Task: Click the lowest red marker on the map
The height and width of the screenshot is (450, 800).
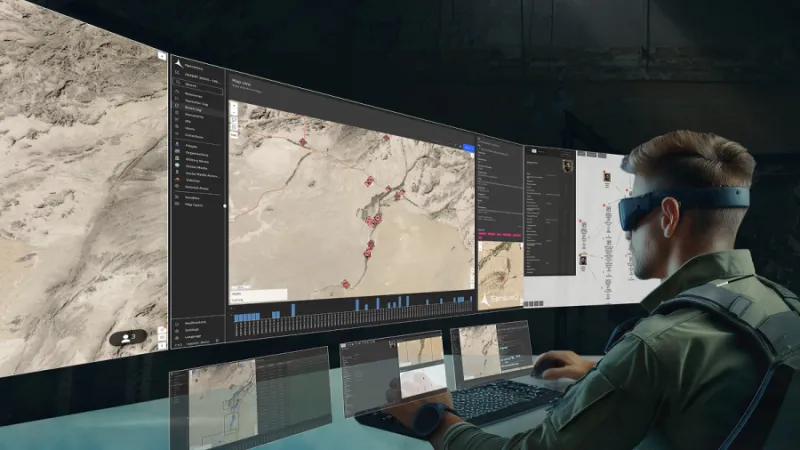Action: point(345,284)
